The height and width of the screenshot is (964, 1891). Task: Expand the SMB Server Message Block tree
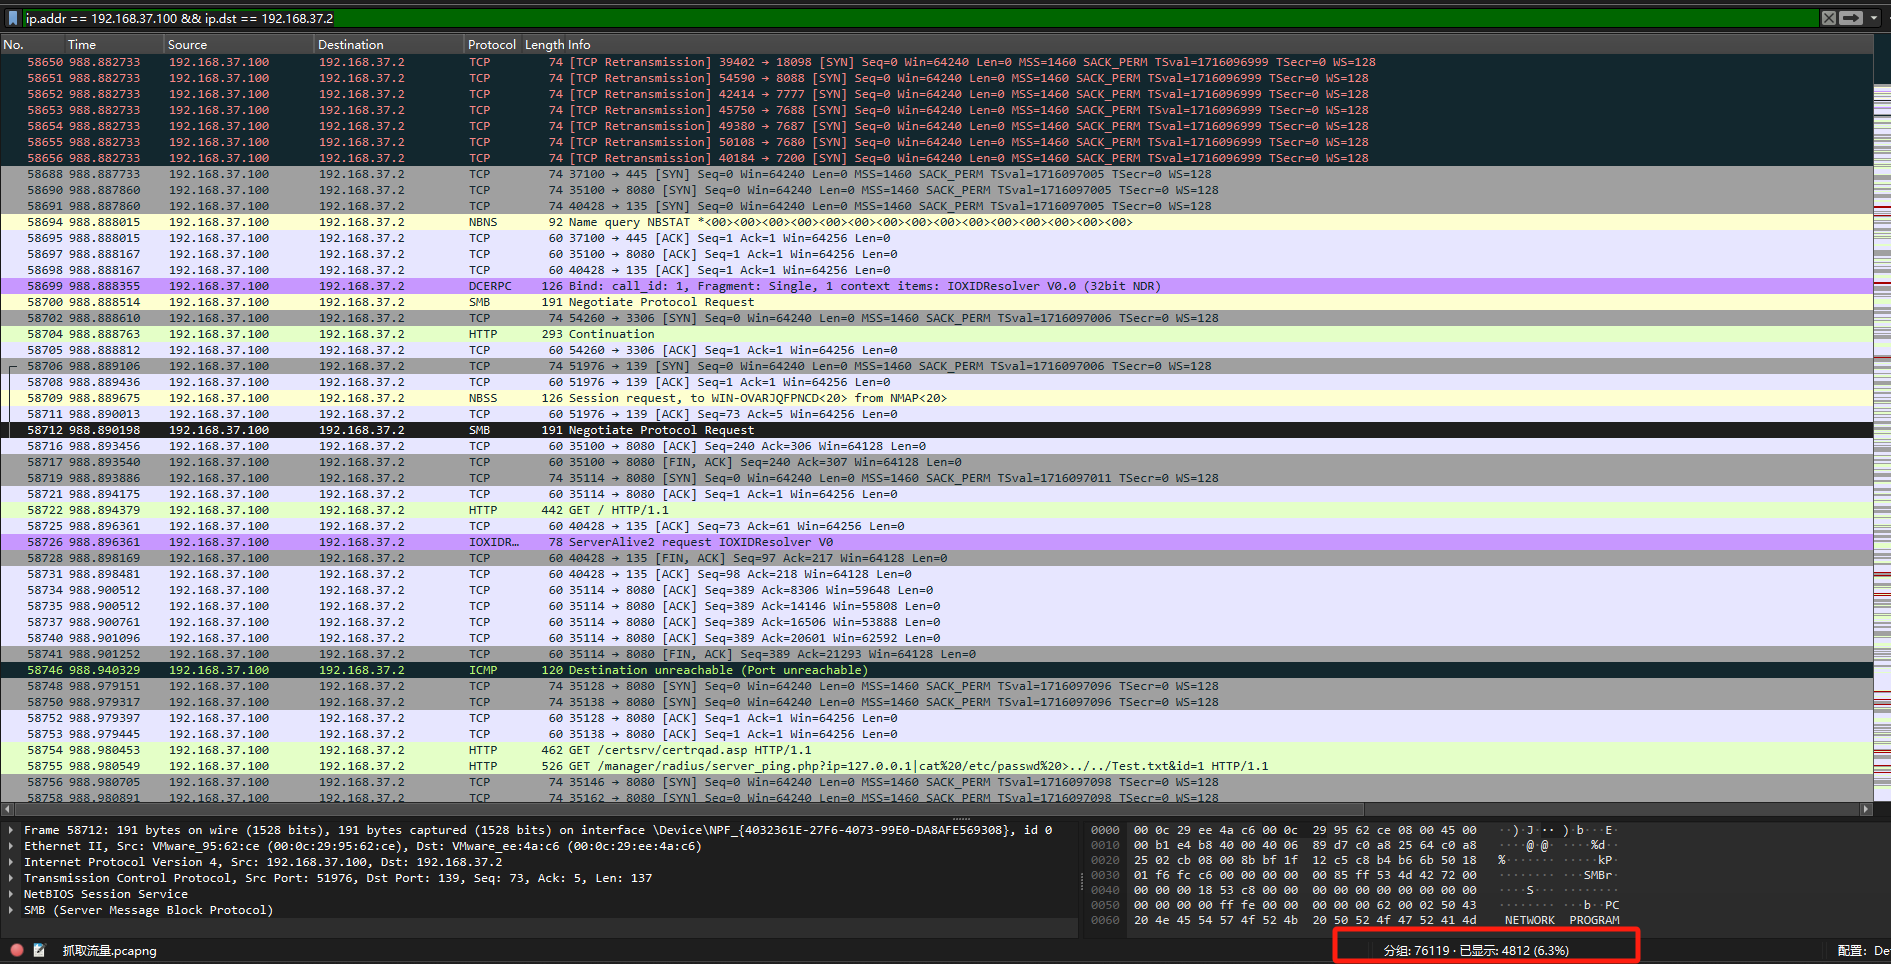click(11, 910)
